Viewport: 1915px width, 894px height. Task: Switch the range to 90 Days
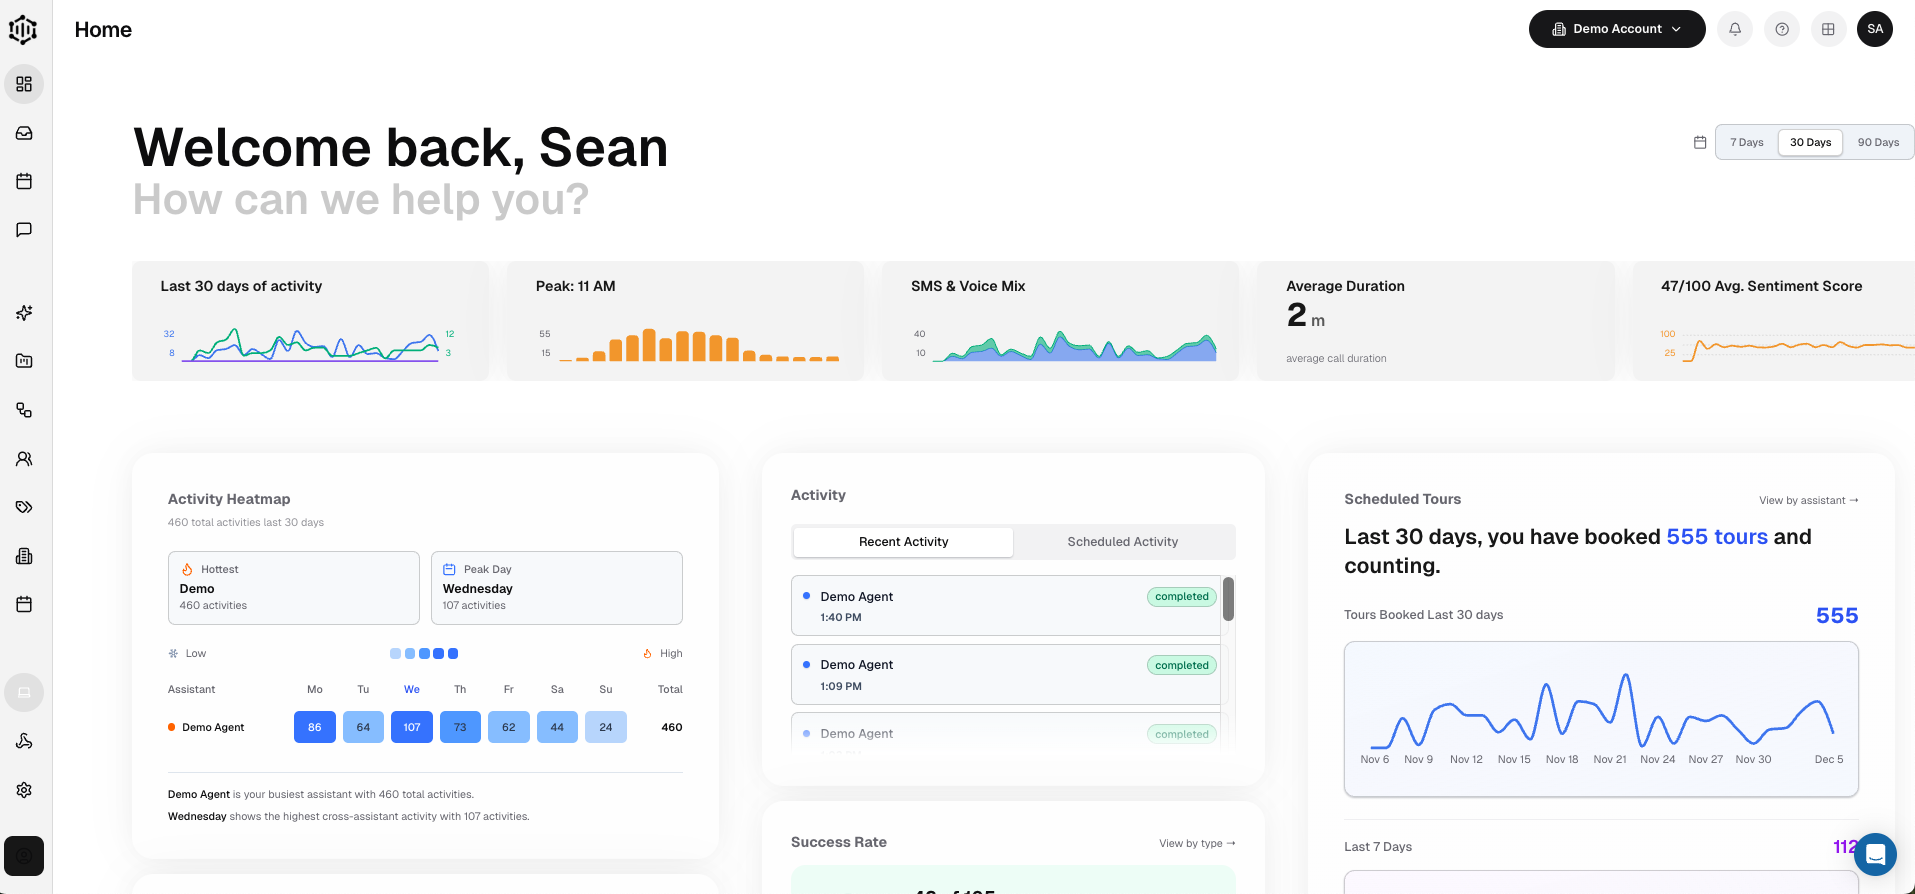coord(1878,142)
